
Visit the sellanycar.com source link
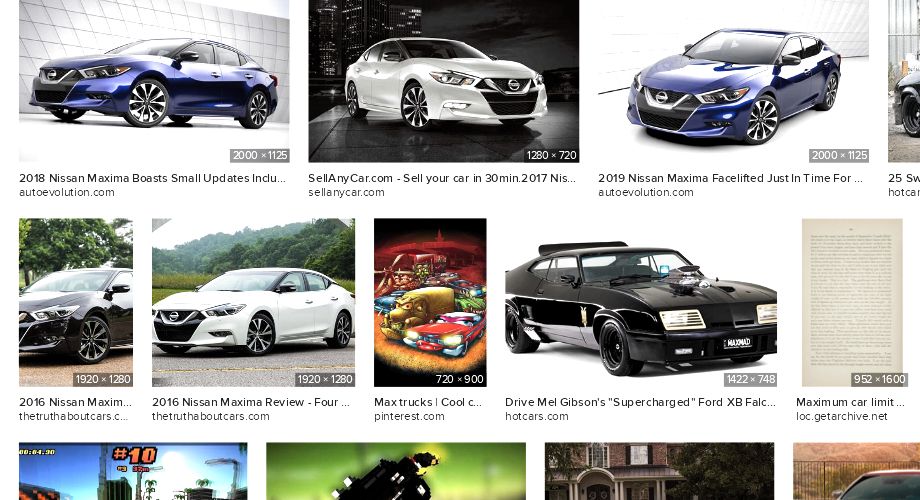pos(346,192)
